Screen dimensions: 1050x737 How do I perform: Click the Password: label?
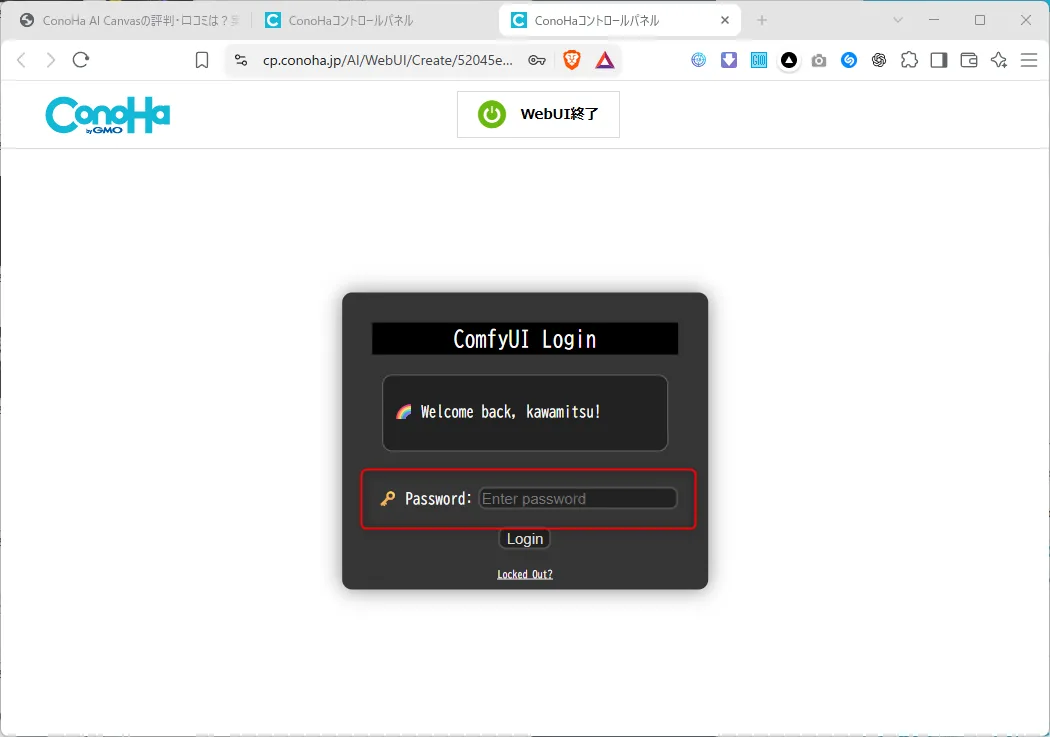click(x=439, y=499)
